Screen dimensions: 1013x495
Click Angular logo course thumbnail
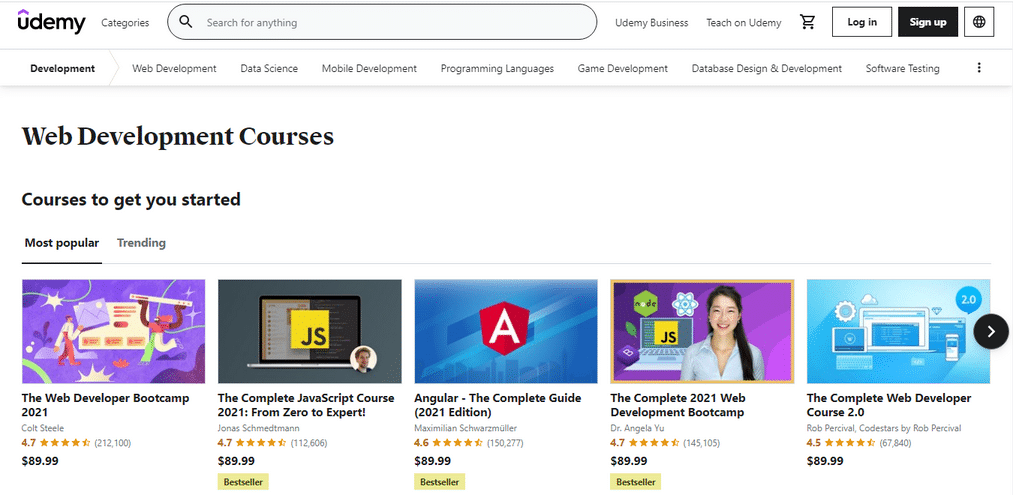tap(505, 332)
